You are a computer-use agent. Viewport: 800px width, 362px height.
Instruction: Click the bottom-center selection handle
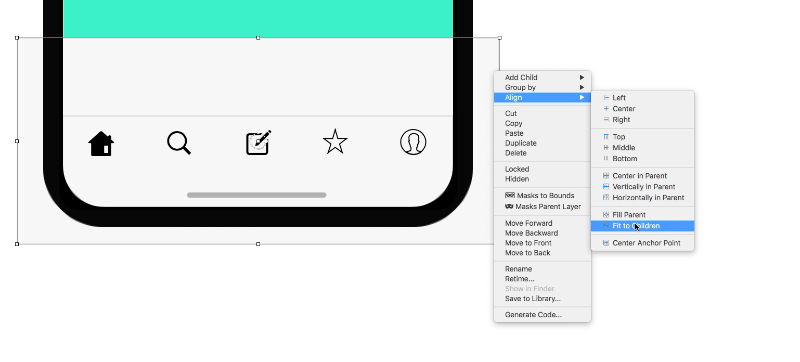click(258, 244)
